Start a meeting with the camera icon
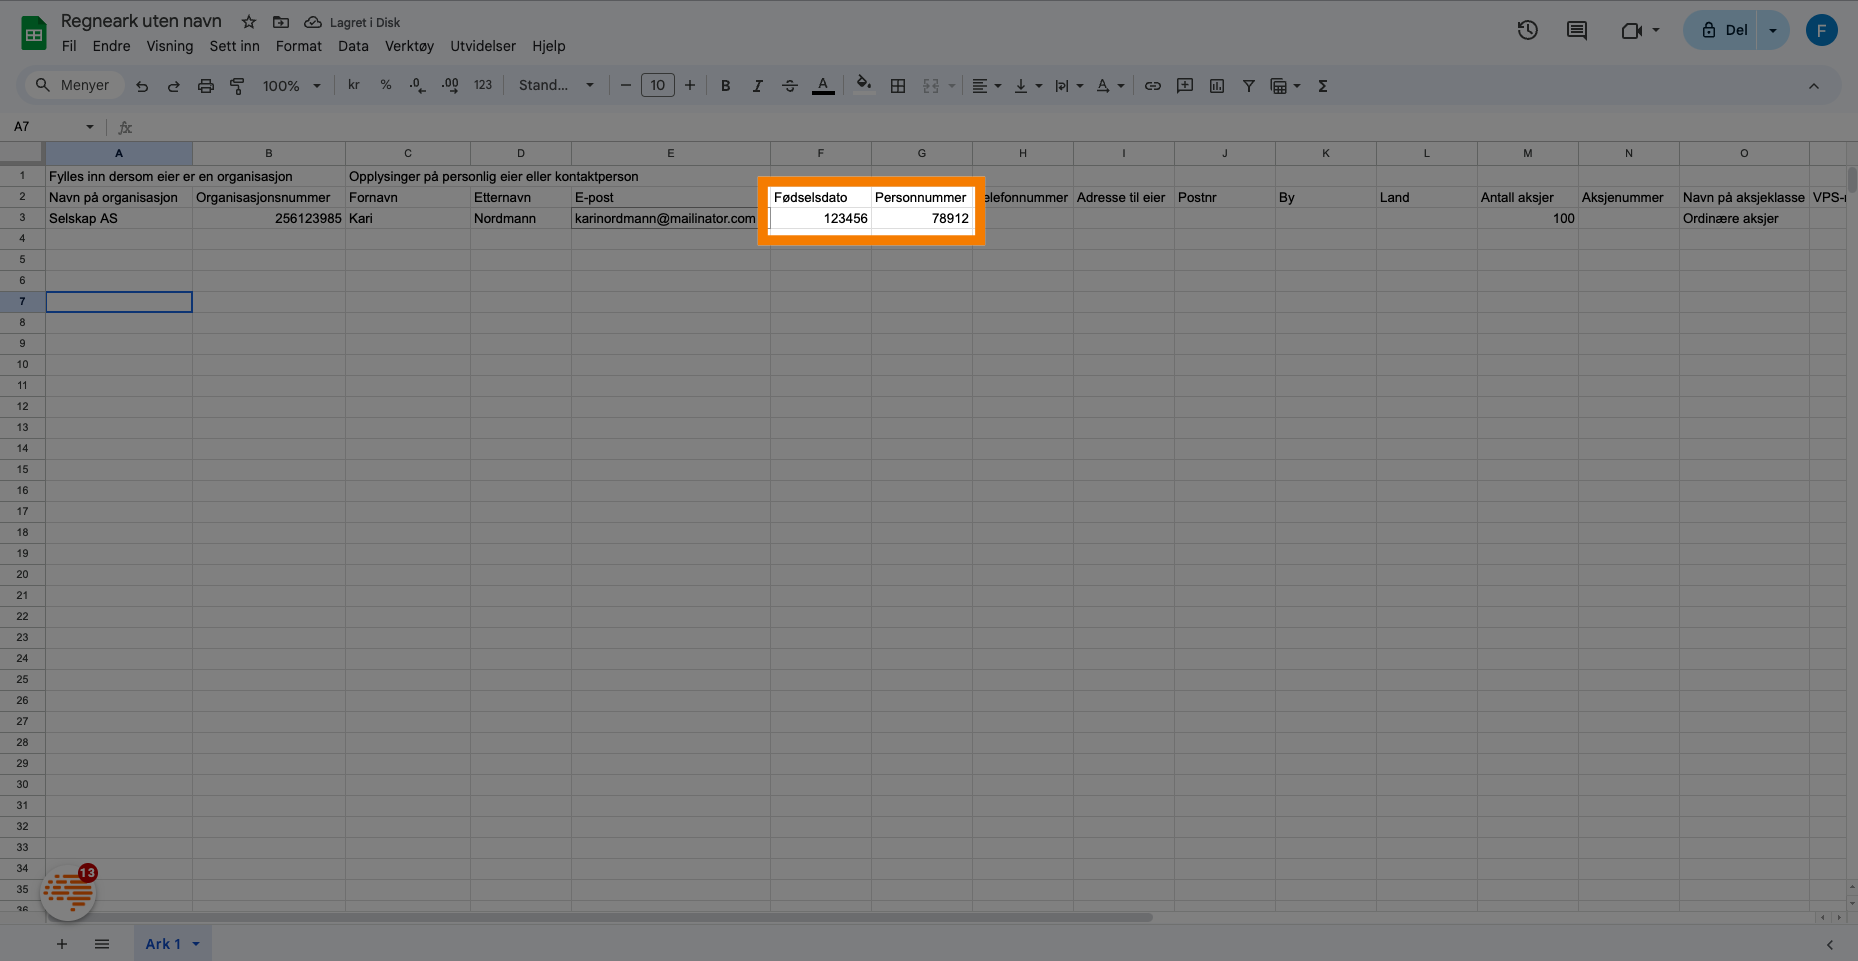1858x961 pixels. 1632,30
